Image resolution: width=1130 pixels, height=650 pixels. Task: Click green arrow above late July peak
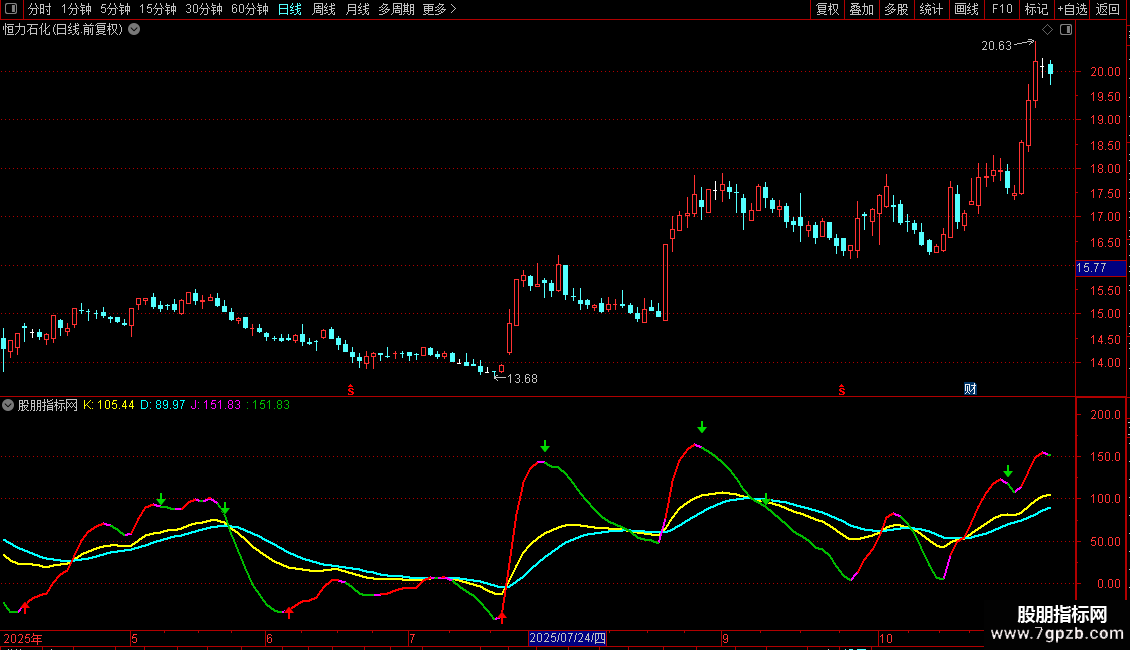[x=545, y=446]
